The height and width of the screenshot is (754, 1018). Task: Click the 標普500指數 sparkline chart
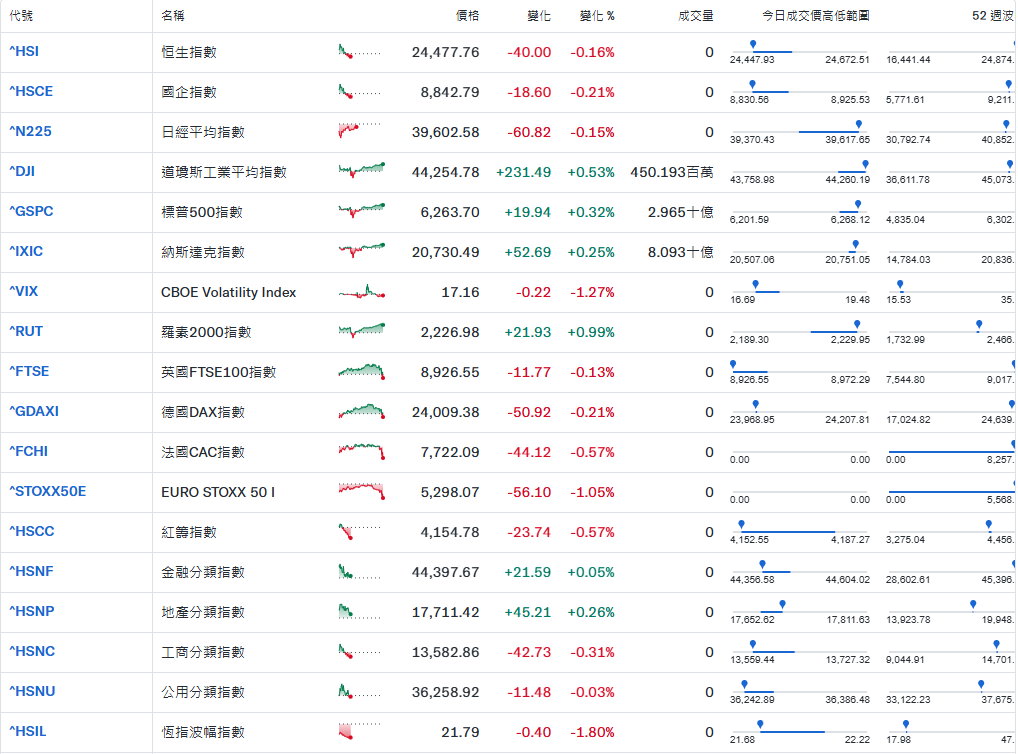point(361,210)
